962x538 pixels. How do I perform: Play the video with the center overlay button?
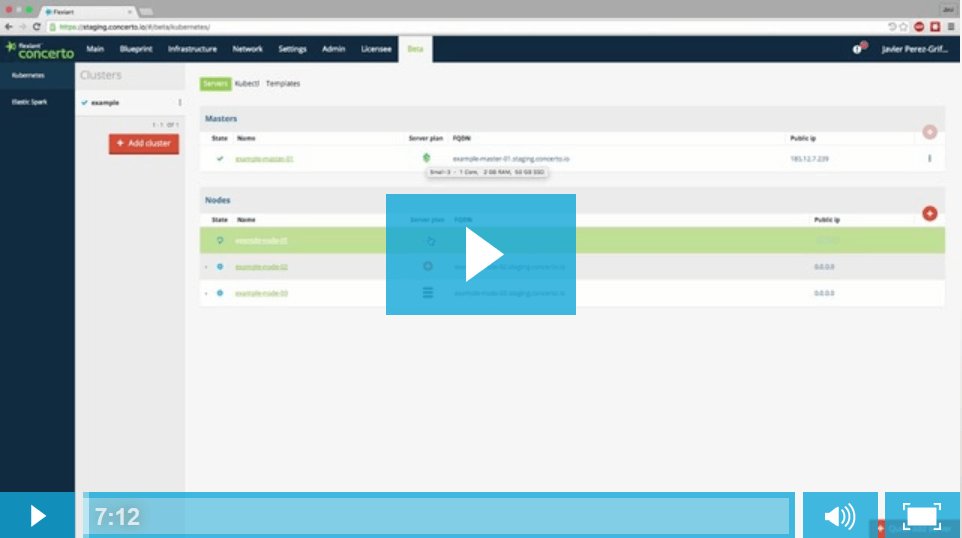click(x=480, y=254)
